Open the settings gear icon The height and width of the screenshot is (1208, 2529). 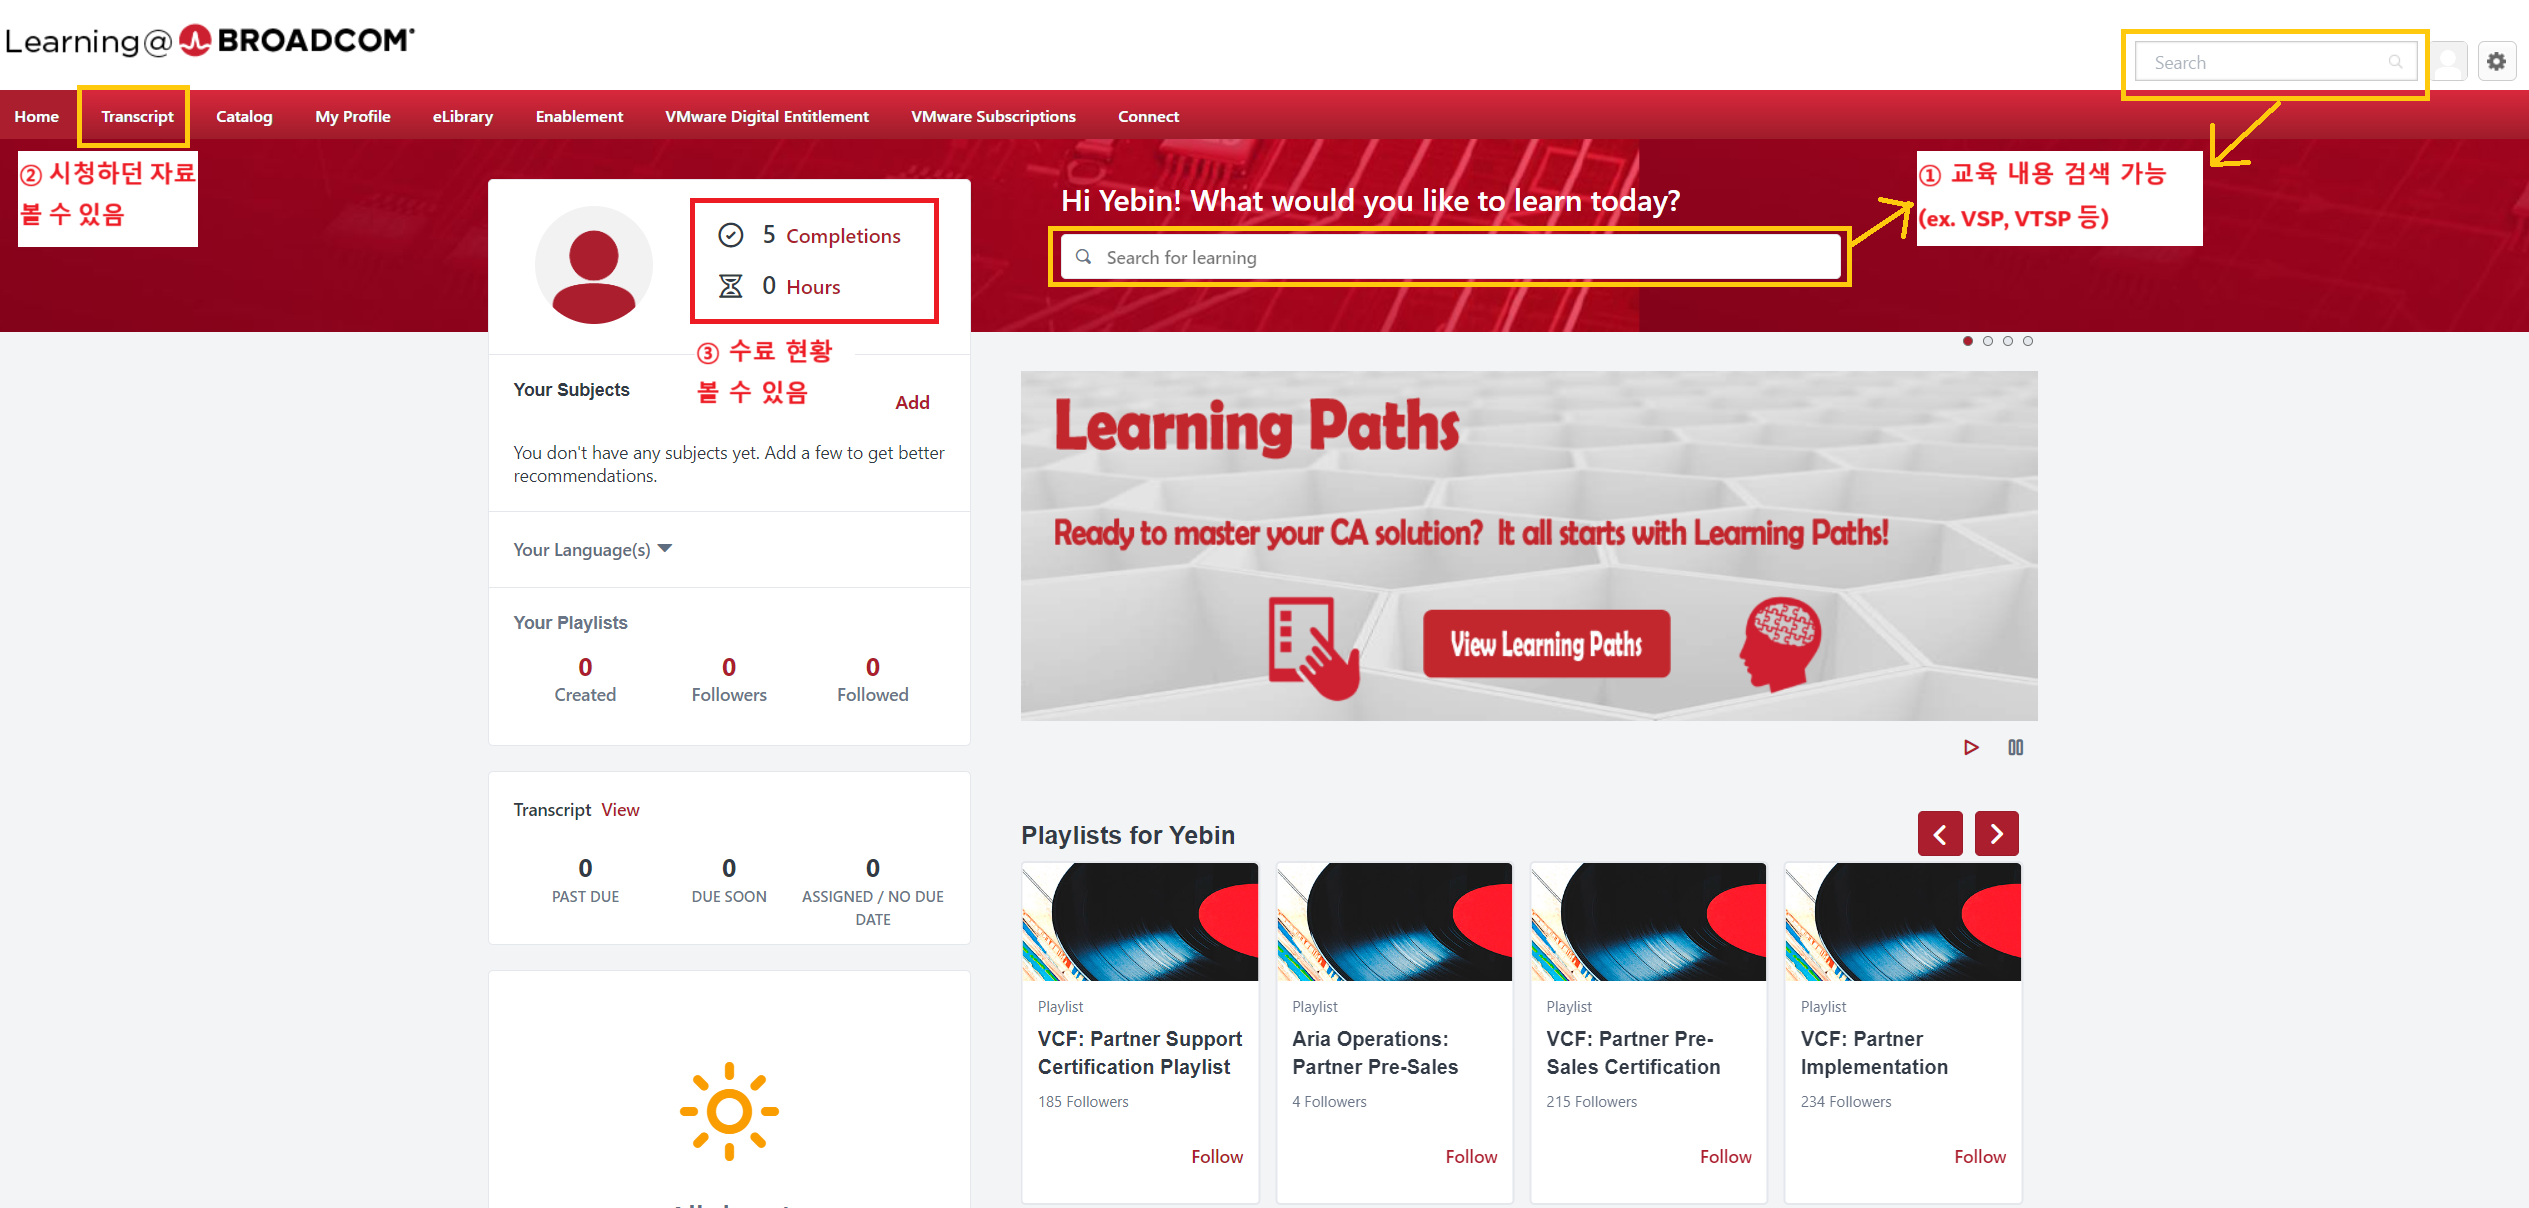point(2496,61)
